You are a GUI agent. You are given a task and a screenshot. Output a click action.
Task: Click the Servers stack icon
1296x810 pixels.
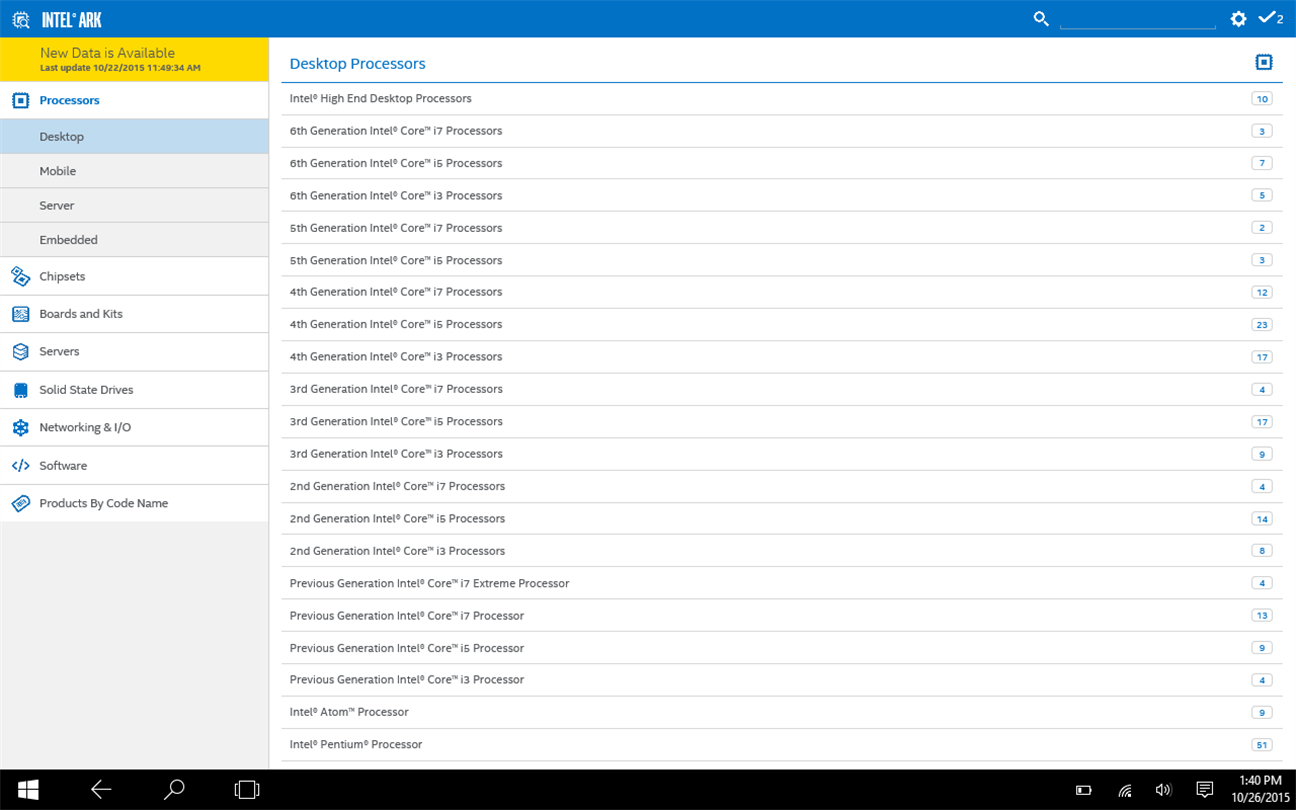tap(20, 352)
